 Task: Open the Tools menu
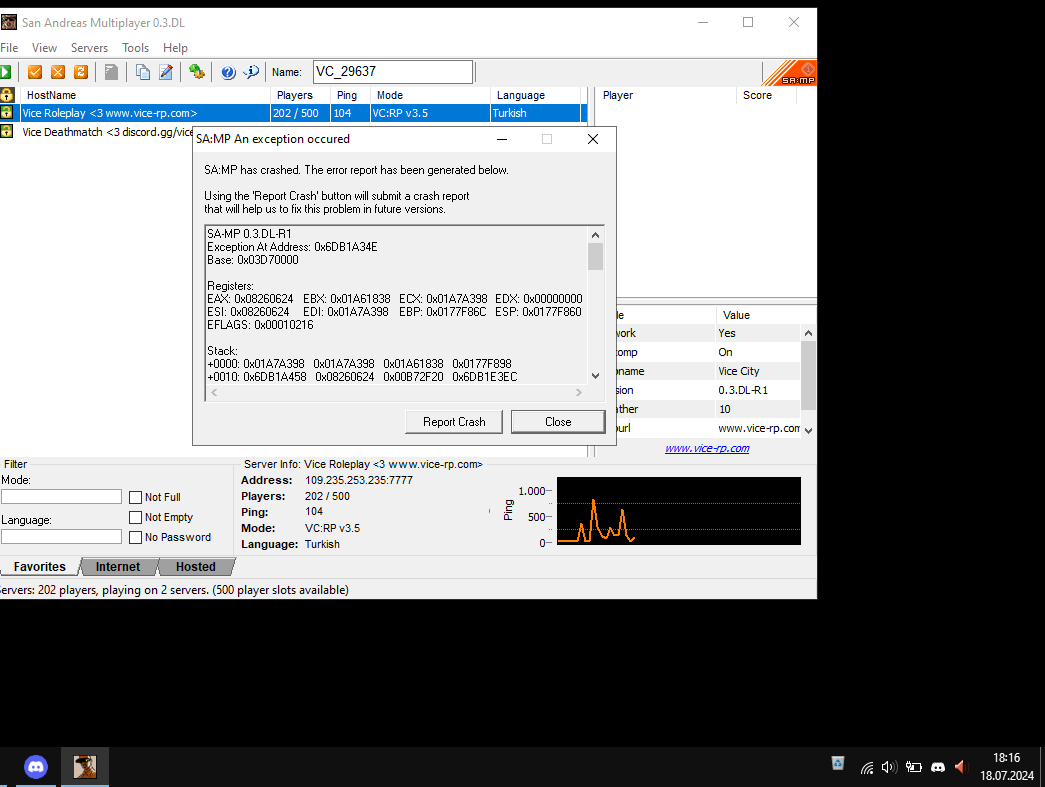135,48
